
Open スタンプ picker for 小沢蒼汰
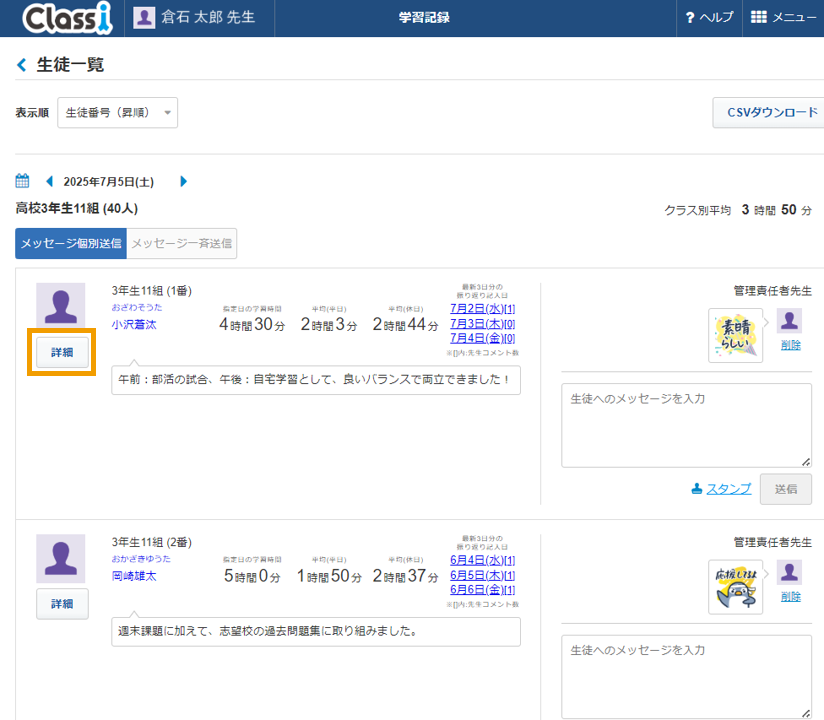728,489
